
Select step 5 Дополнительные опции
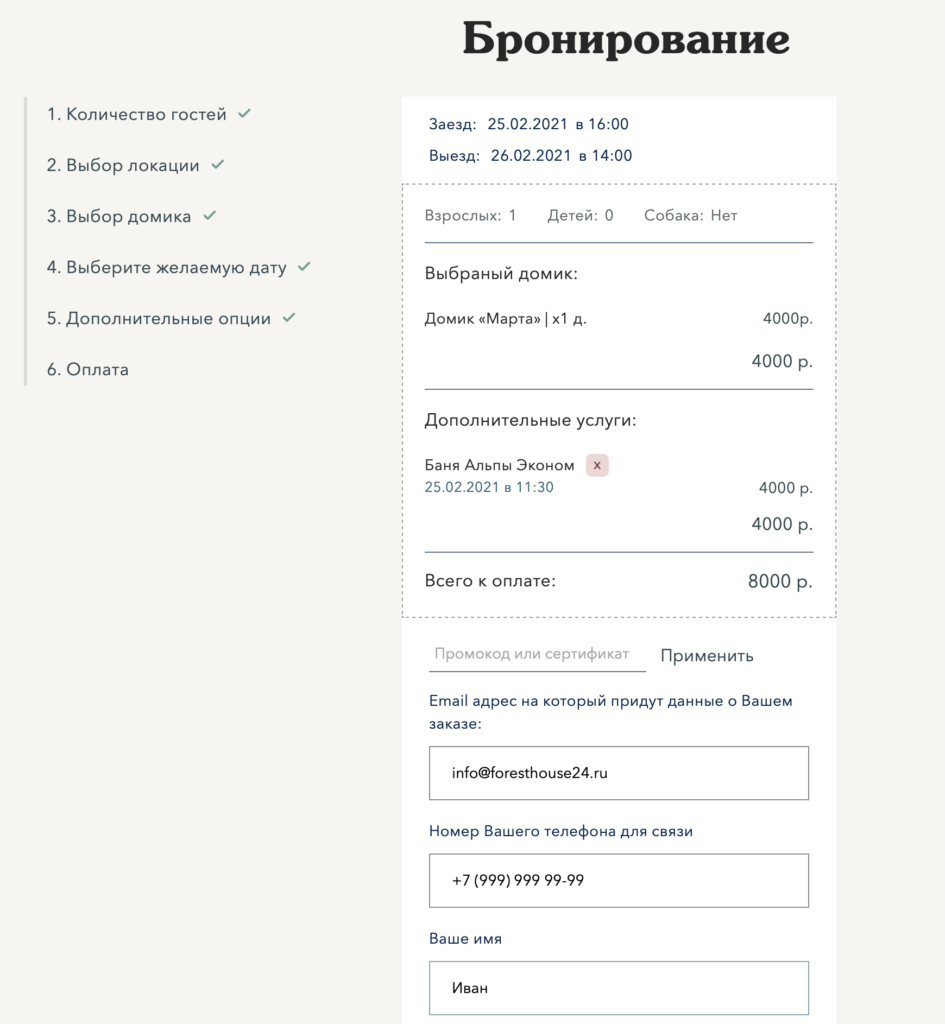[159, 318]
